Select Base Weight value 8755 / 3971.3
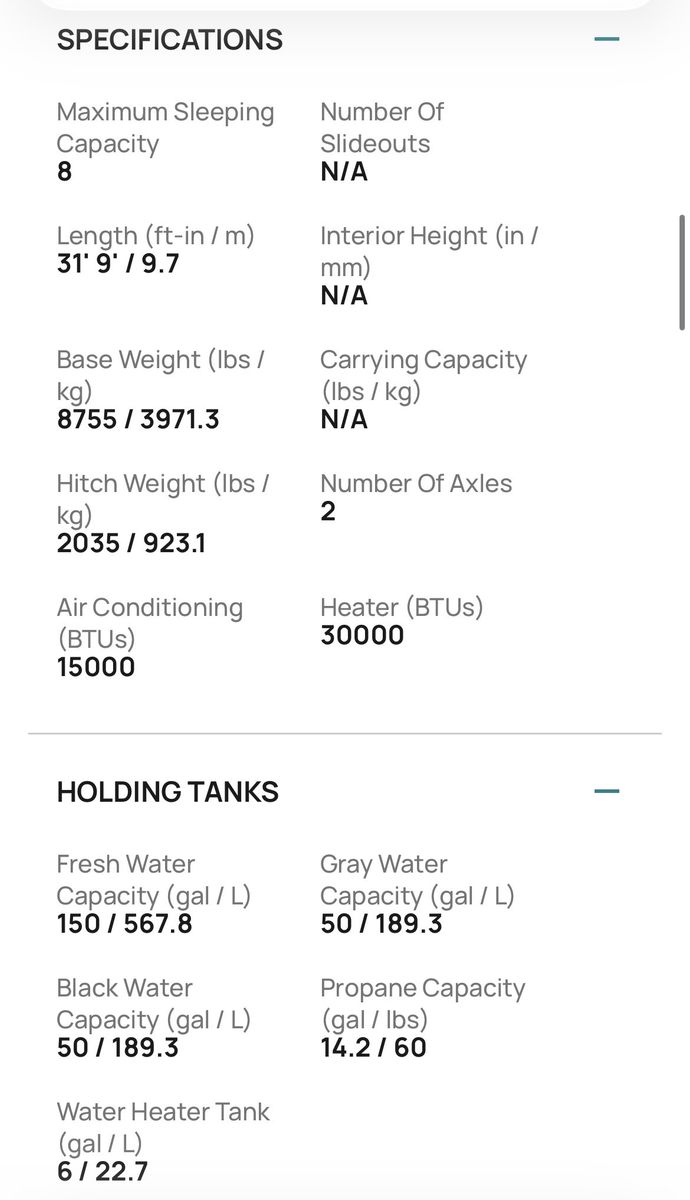The height and width of the screenshot is (1200, 690). click(x=138, y=419)
